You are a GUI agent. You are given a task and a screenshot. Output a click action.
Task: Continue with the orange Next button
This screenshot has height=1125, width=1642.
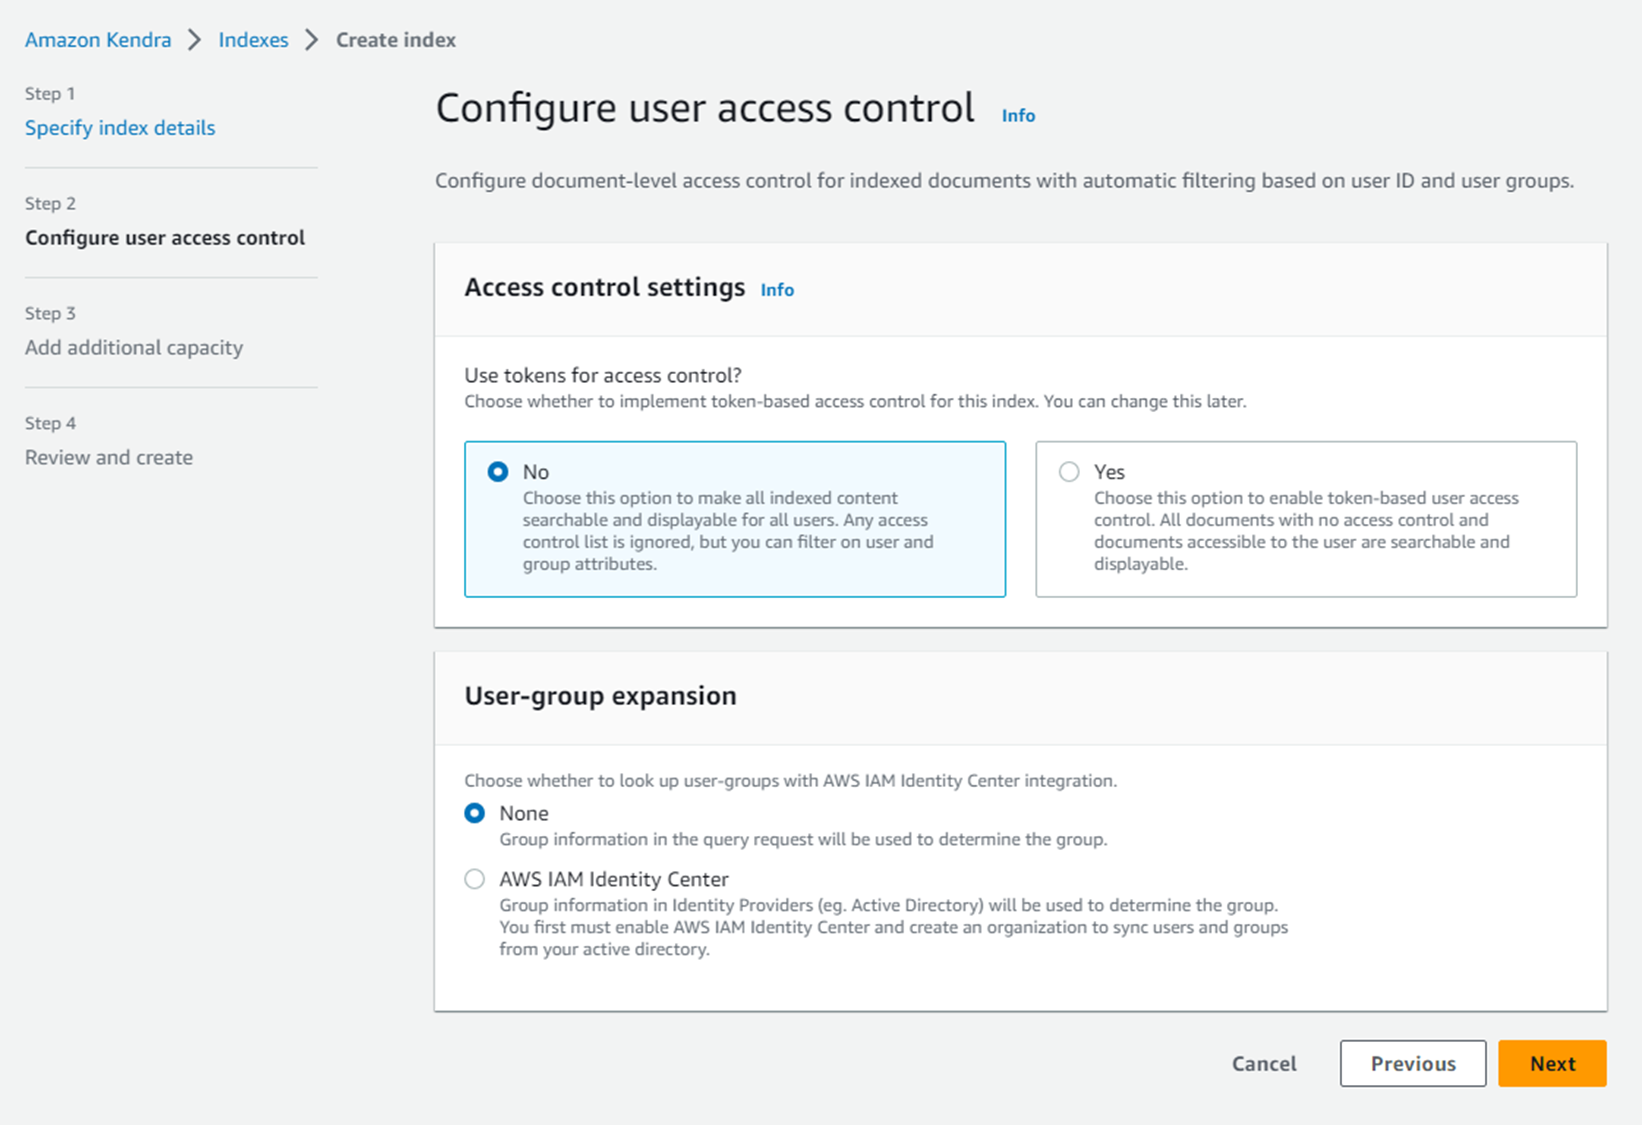click(1551, 1064)
